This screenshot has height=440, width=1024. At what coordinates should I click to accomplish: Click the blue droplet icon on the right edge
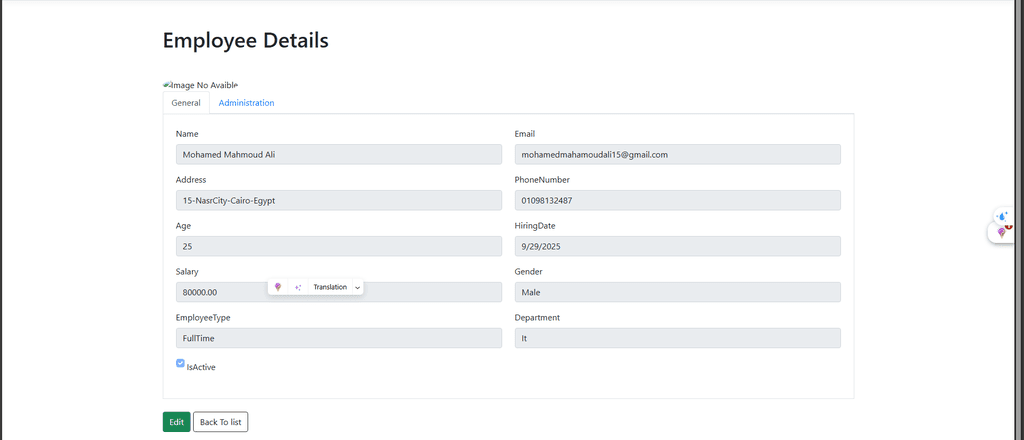[x=1002, y=215]
